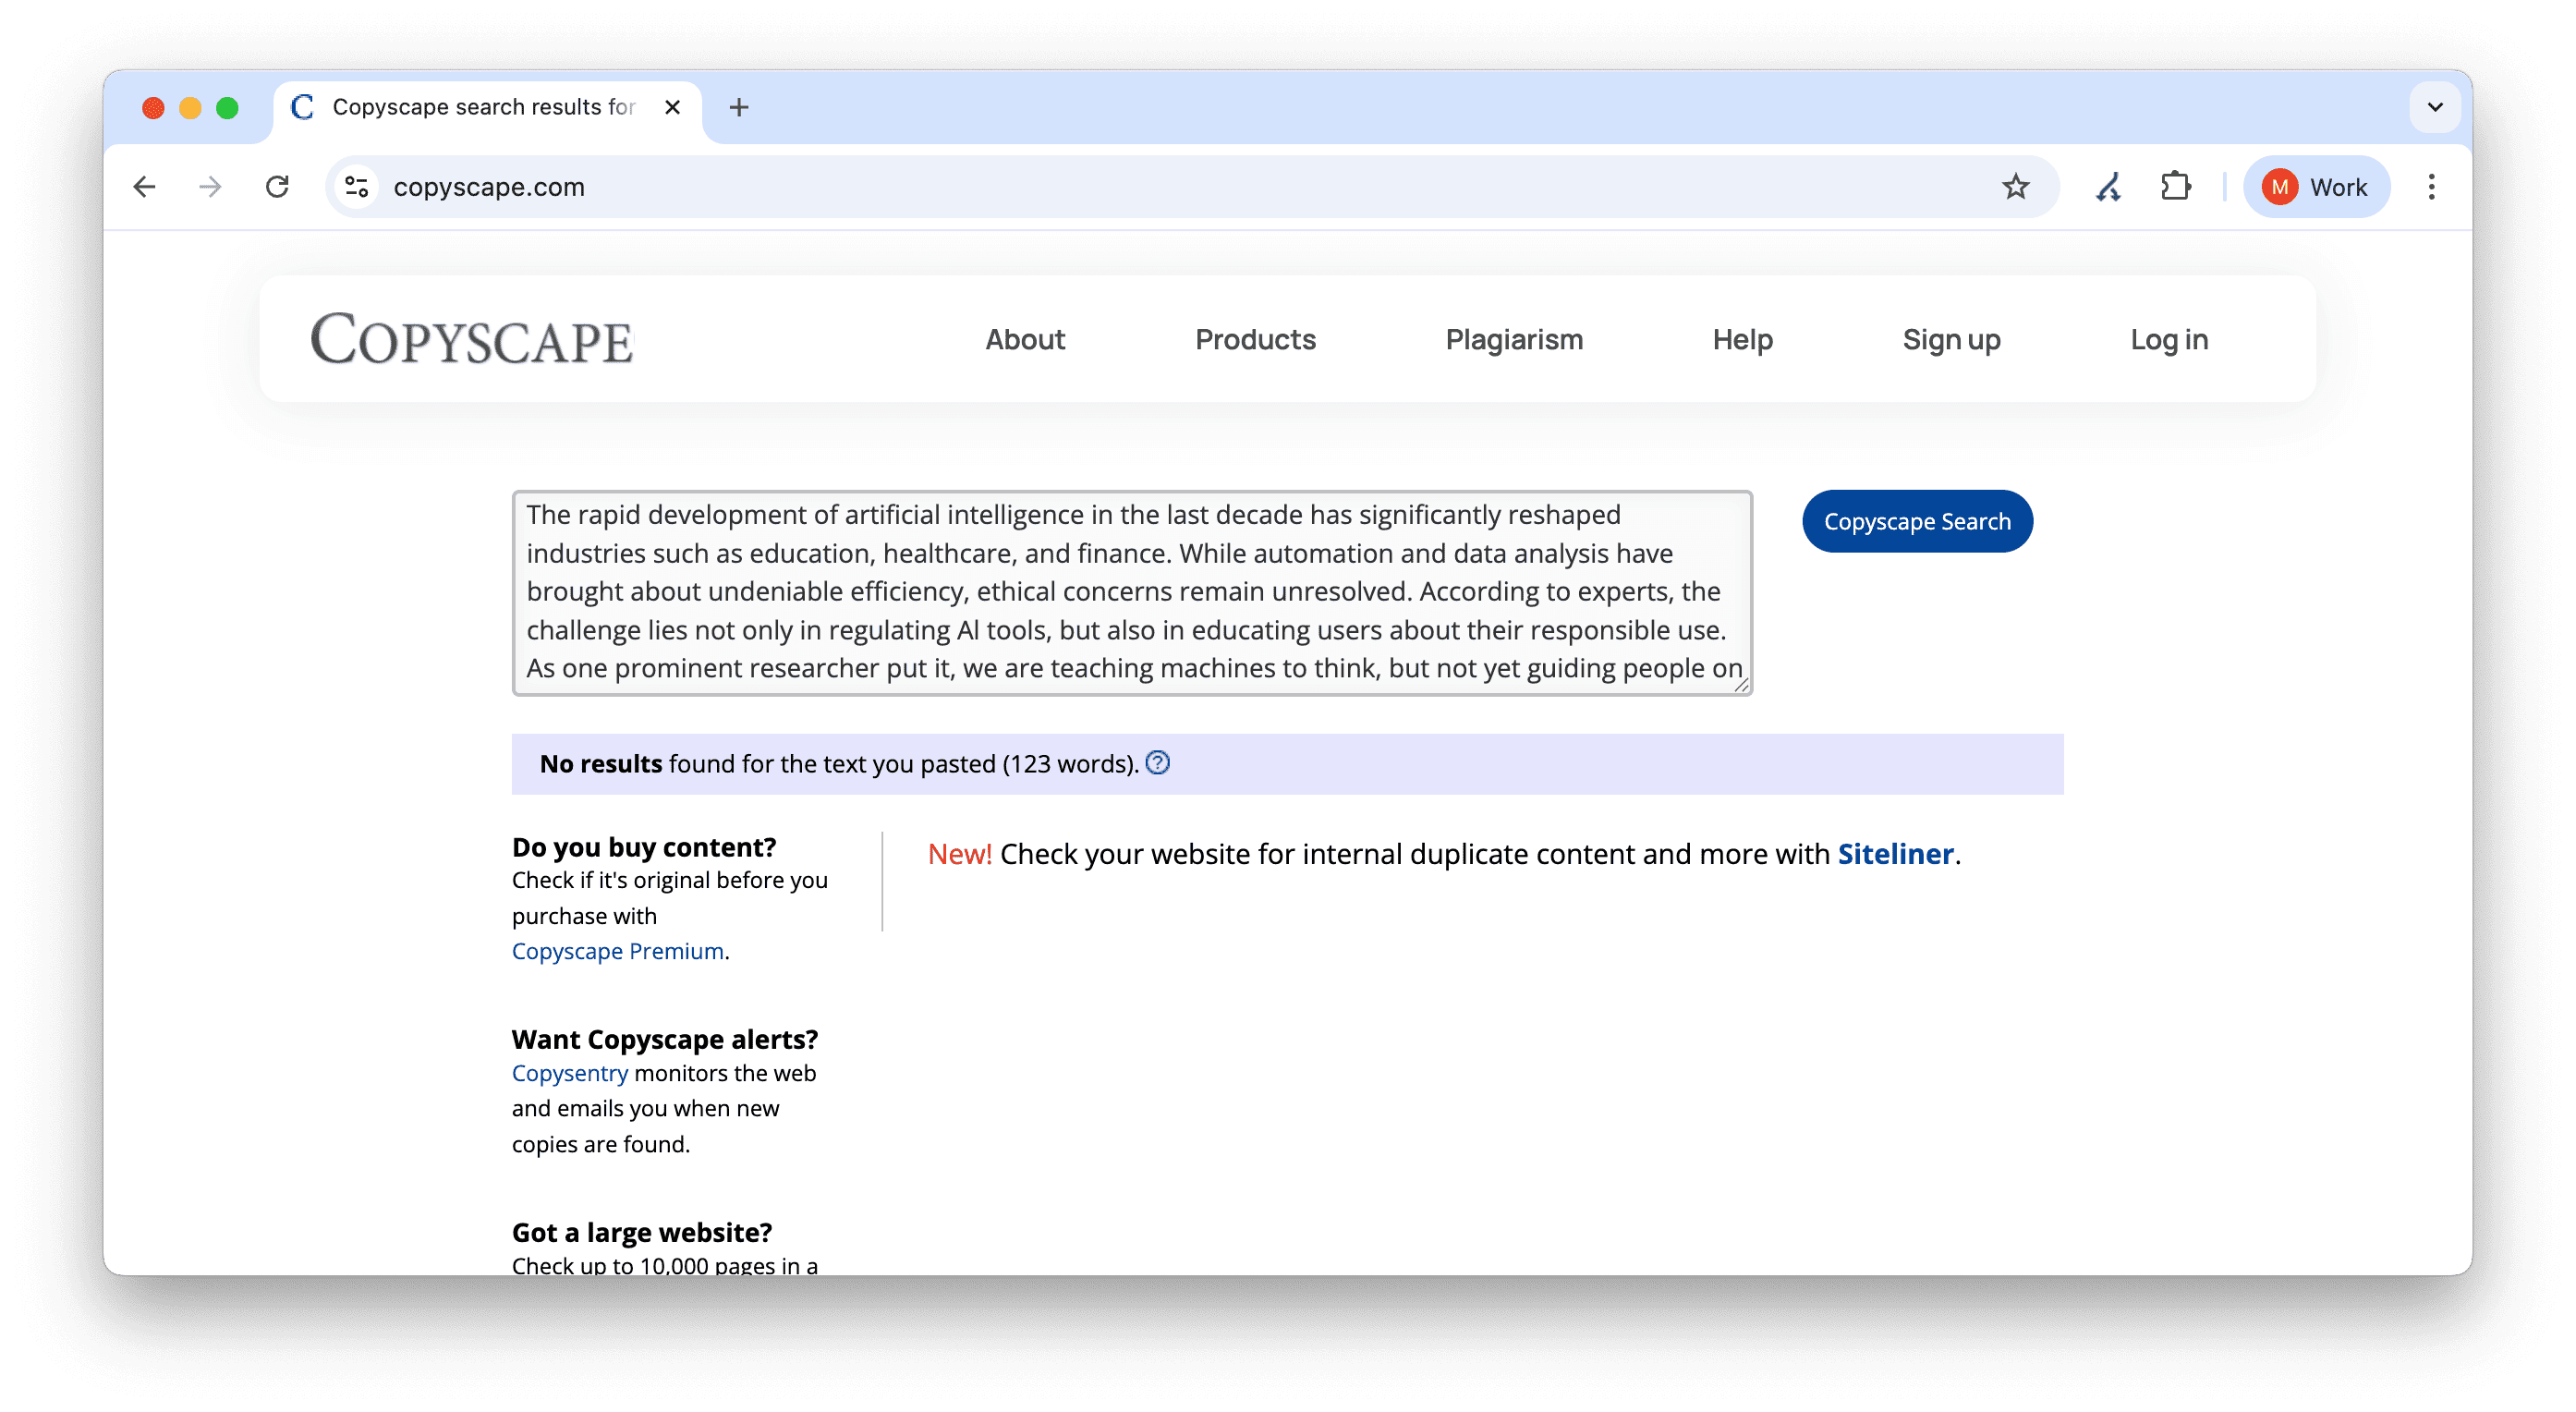Open the Plagiarism menu item
The width and height of the screenshot is (2576, 1412).
click(1514, 340)
